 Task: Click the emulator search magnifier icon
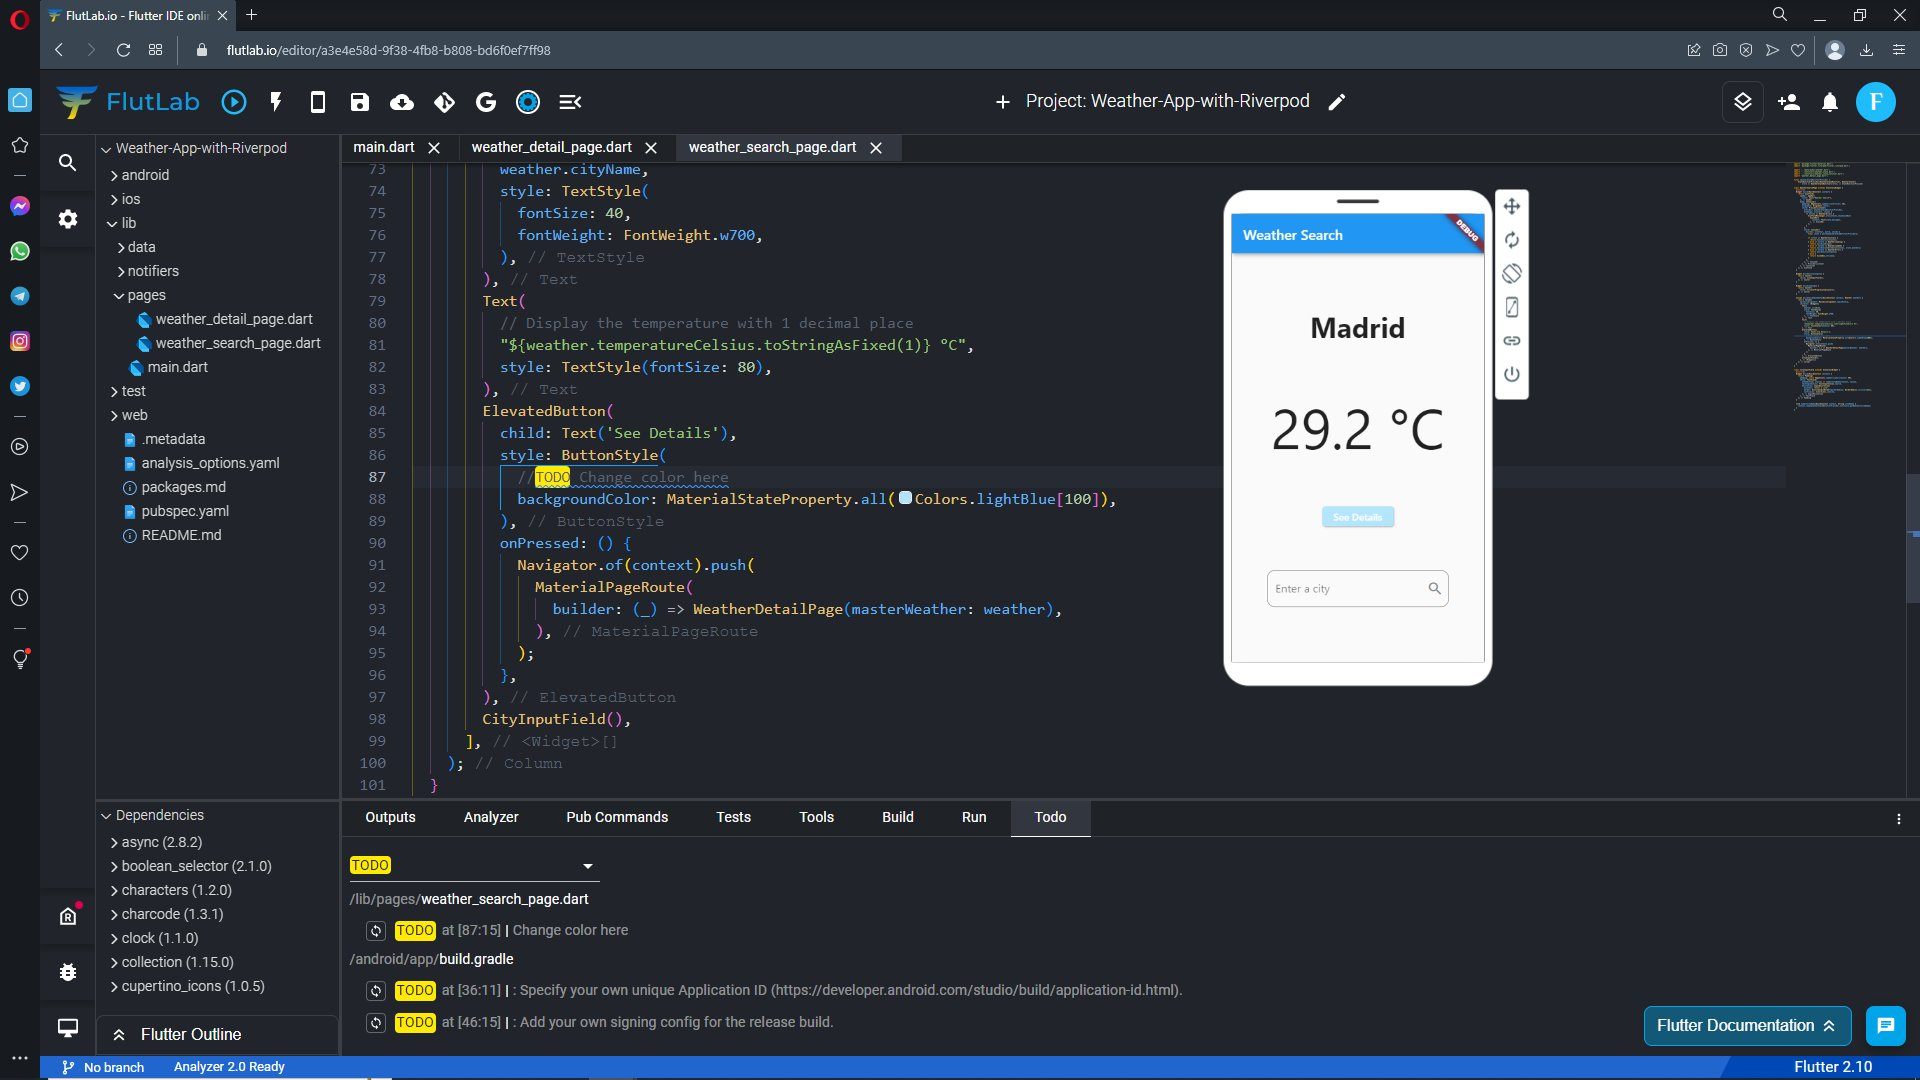point(1434,589)
